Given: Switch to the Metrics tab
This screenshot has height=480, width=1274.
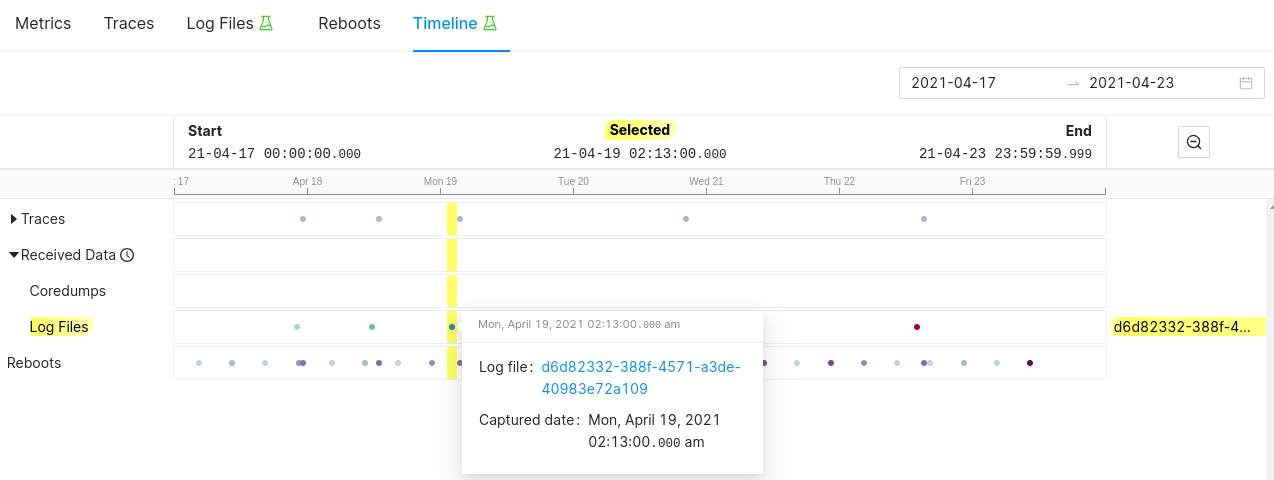Looking at the screenshot, I should point(43,23).
